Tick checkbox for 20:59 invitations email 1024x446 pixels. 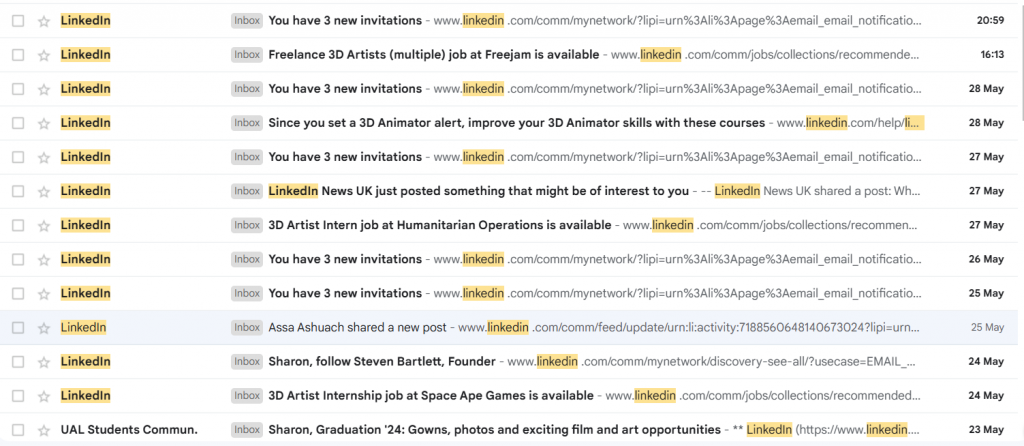tap(18, 21)
